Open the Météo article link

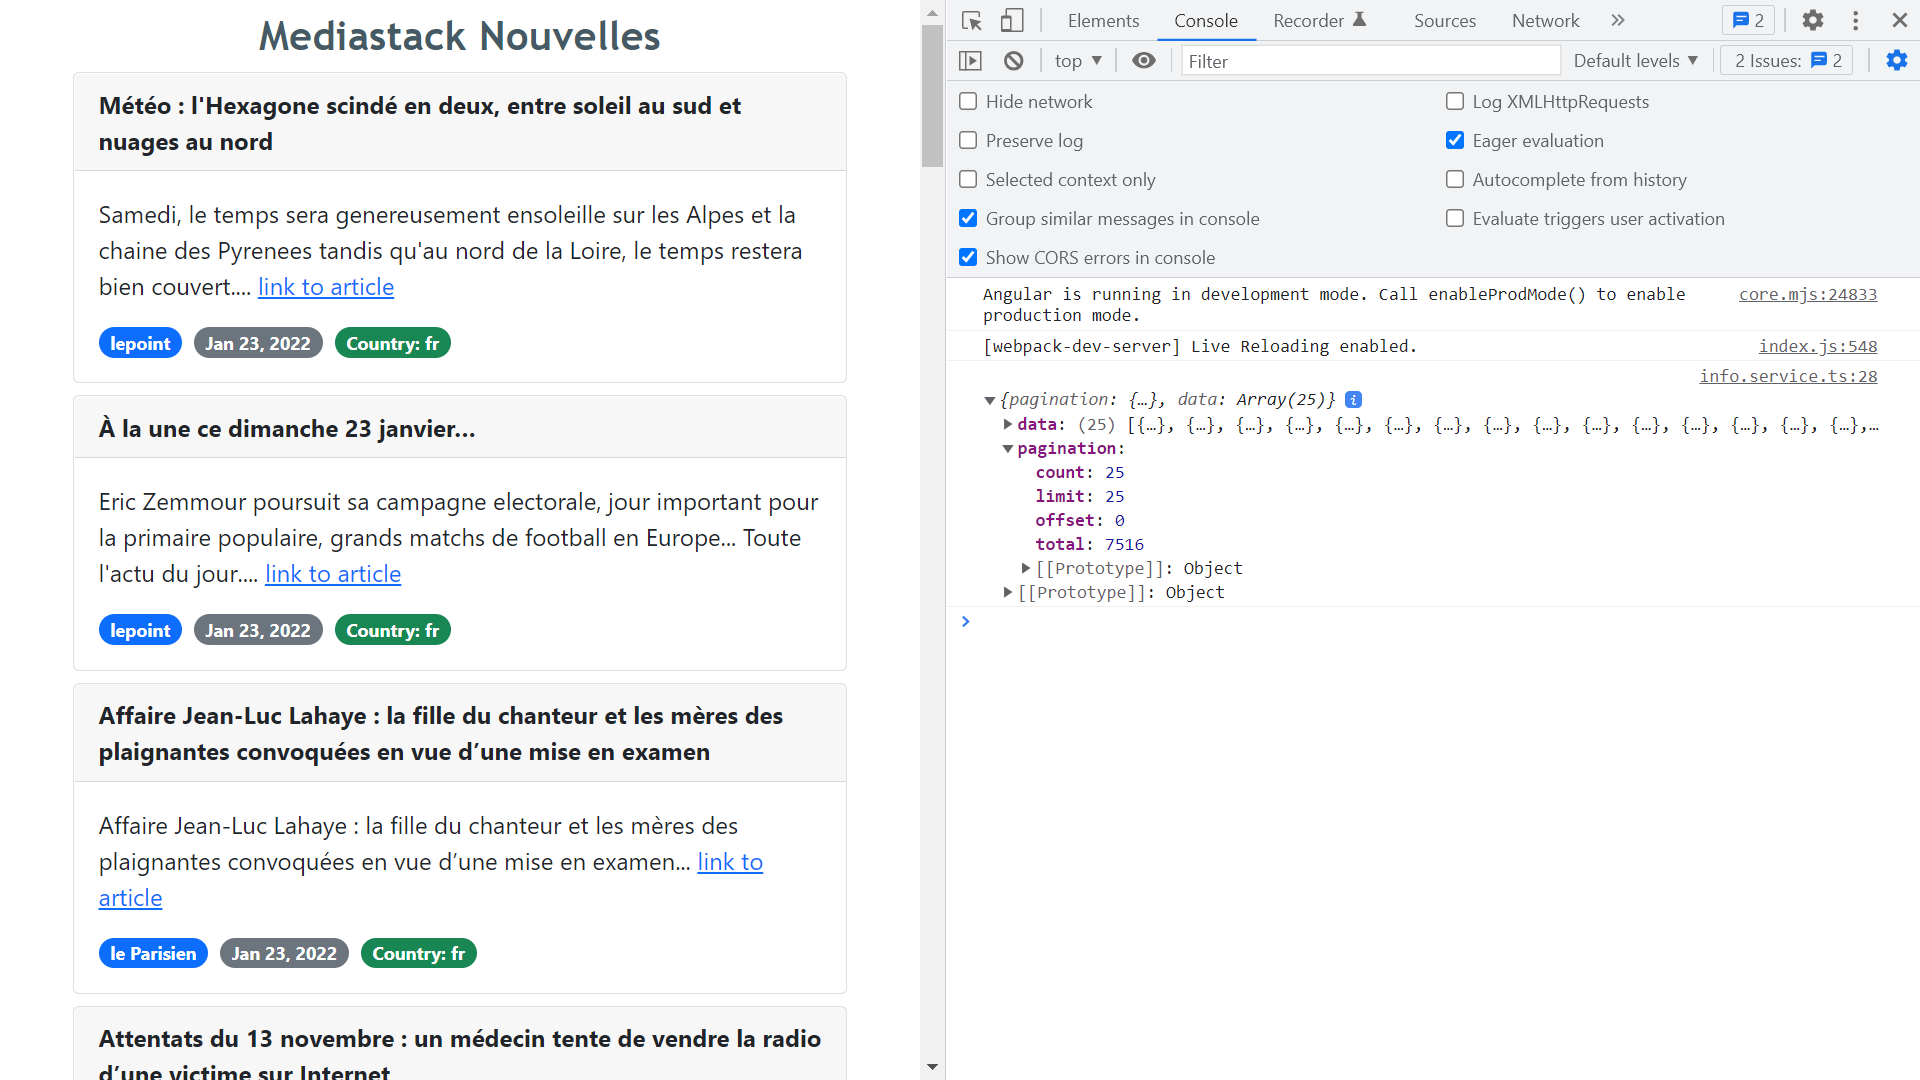click(x=326, y=287)
